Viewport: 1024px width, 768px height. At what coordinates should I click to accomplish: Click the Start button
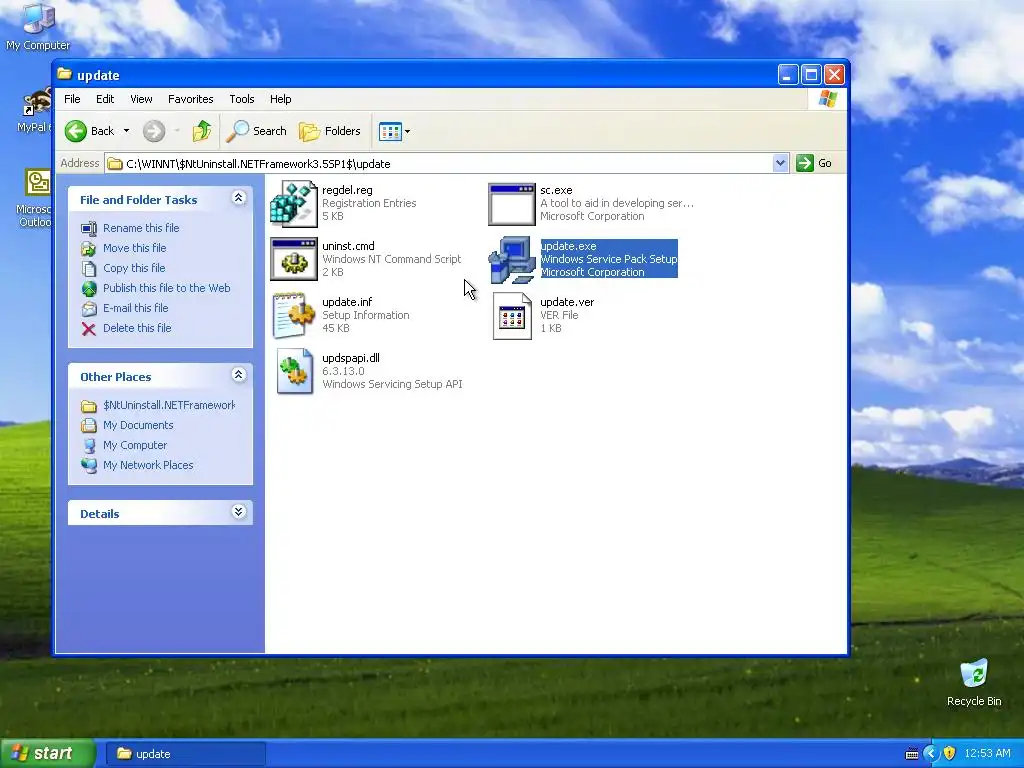48,754
